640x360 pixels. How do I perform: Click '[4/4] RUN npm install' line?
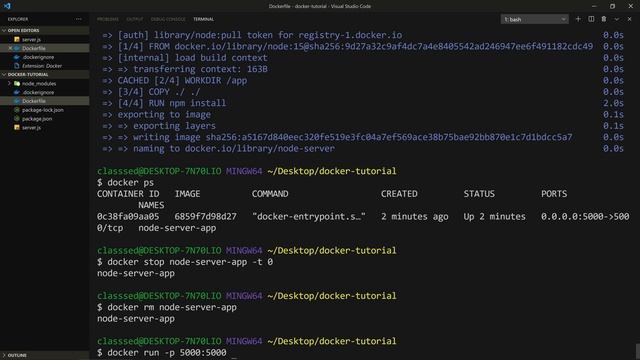coord(171,103)
